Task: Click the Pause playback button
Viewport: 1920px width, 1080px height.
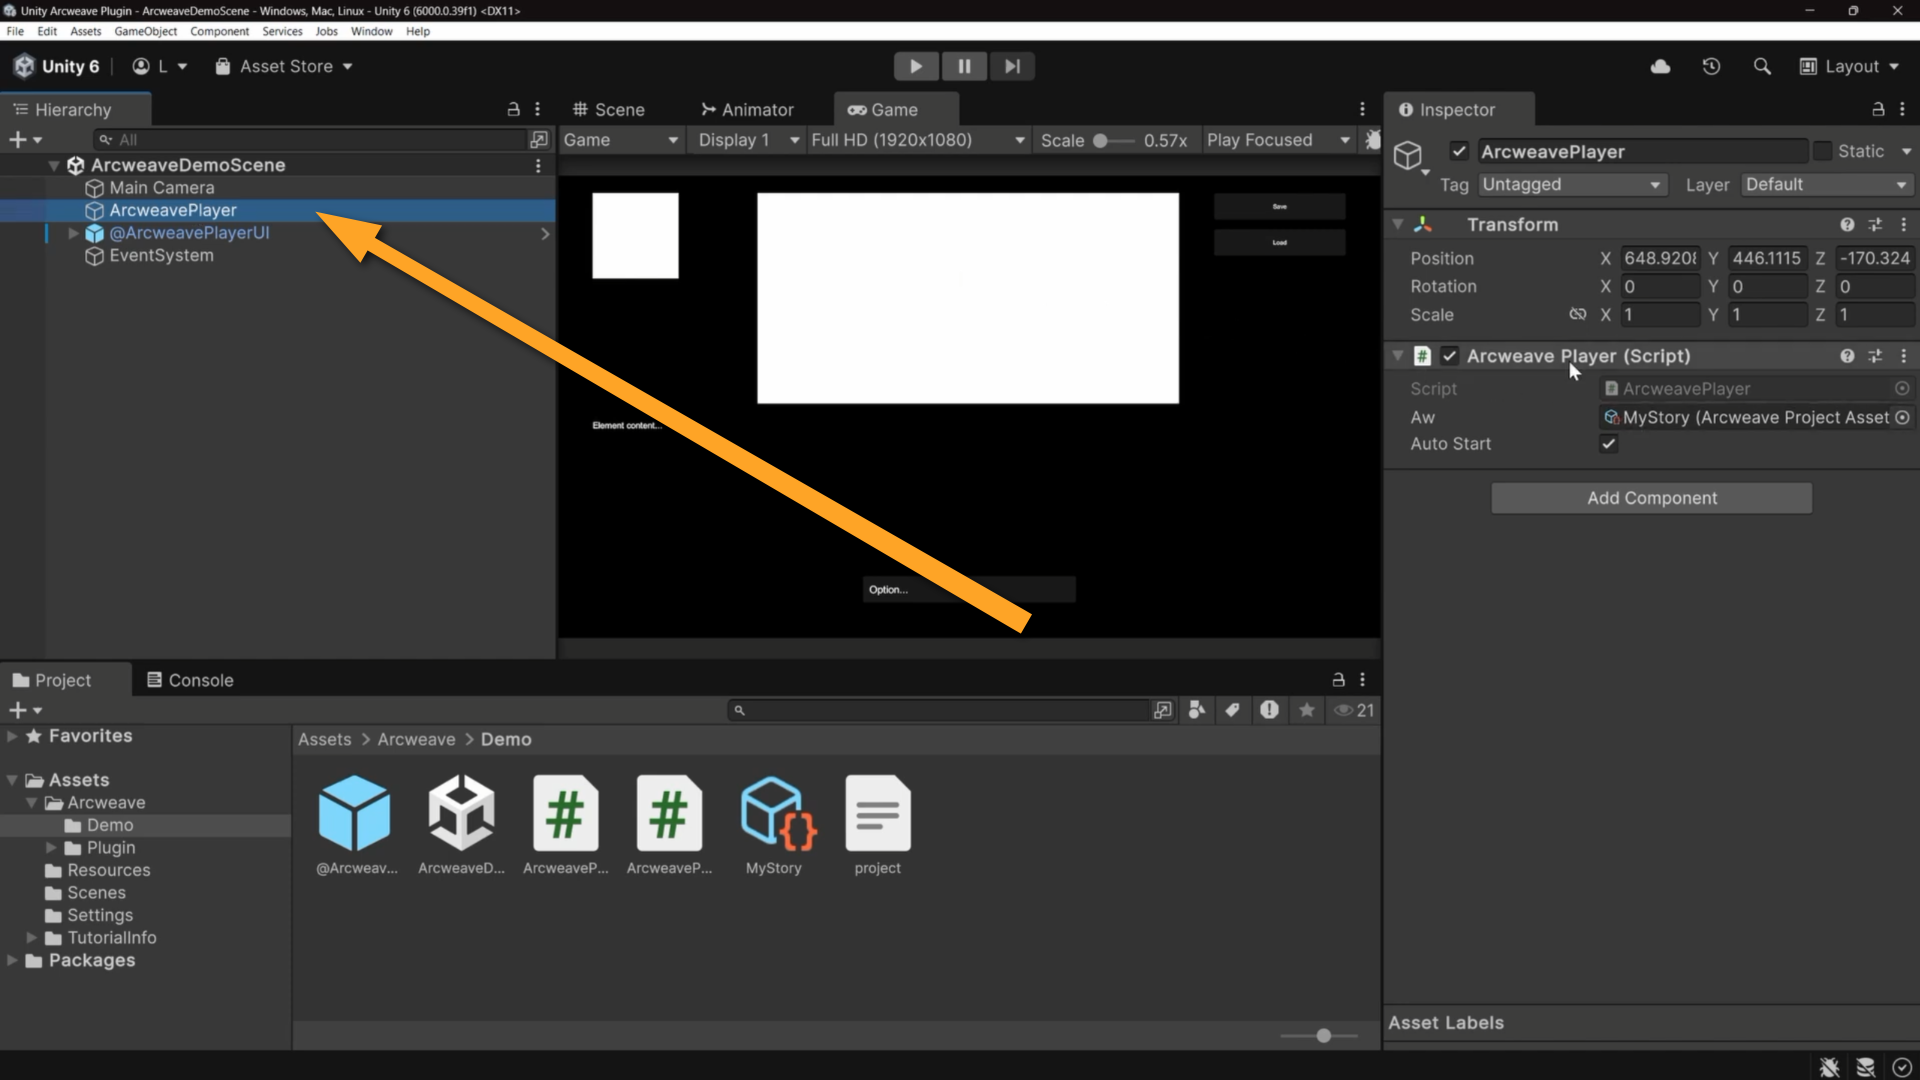Action: [964, 66]
